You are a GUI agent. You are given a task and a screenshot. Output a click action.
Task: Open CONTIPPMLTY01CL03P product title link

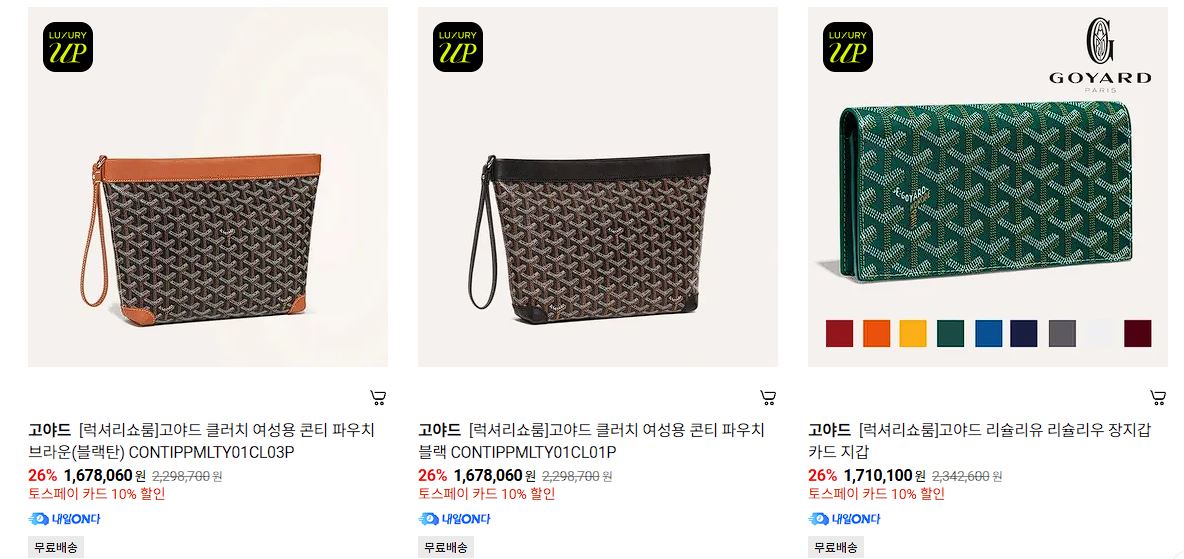click(202, 441)
